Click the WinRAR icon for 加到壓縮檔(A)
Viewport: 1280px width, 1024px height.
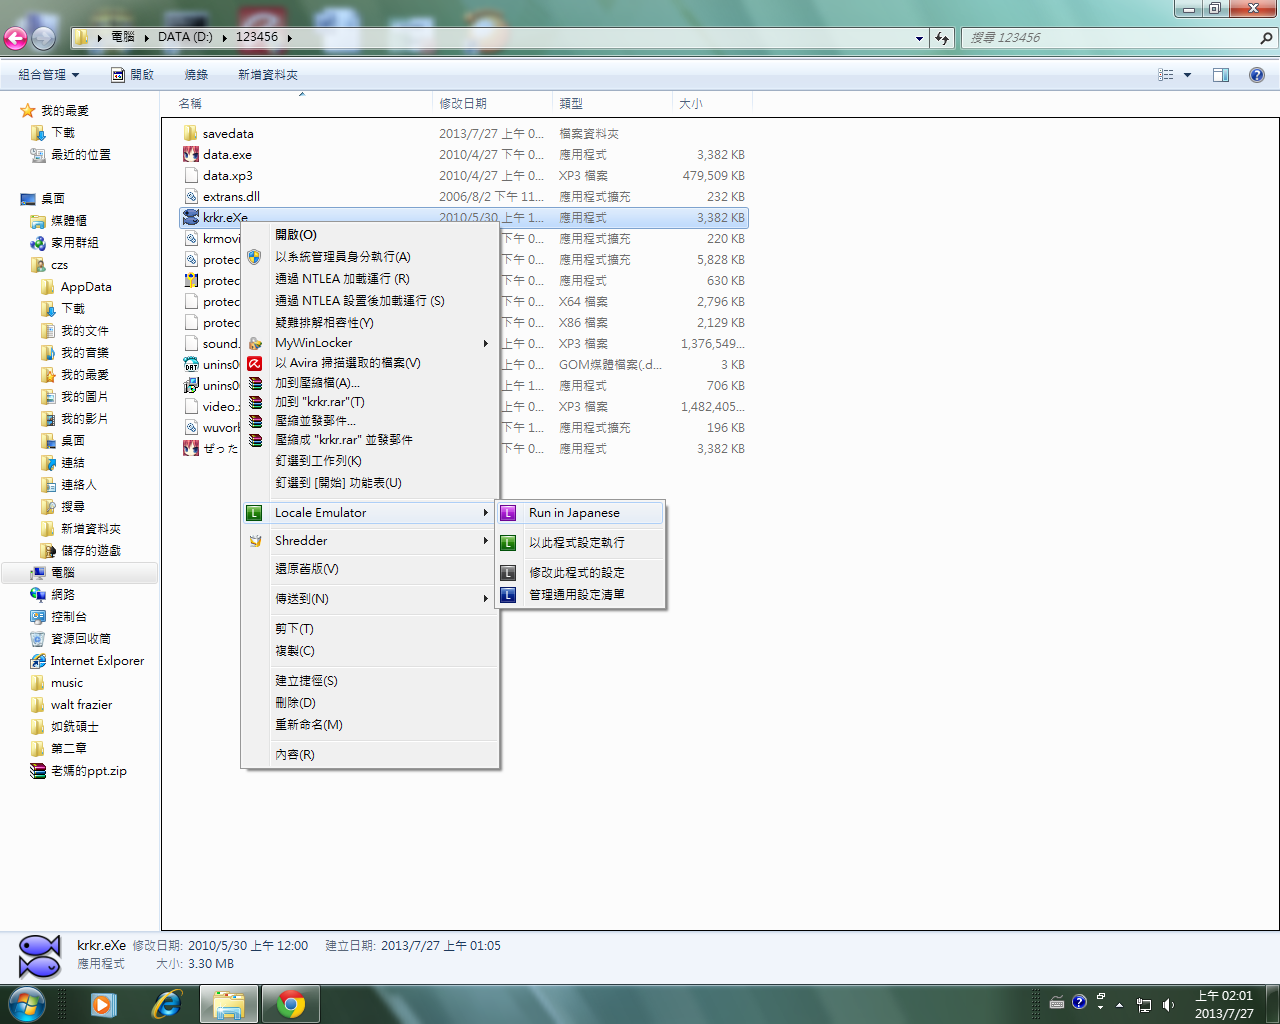(x=255, y=383)
